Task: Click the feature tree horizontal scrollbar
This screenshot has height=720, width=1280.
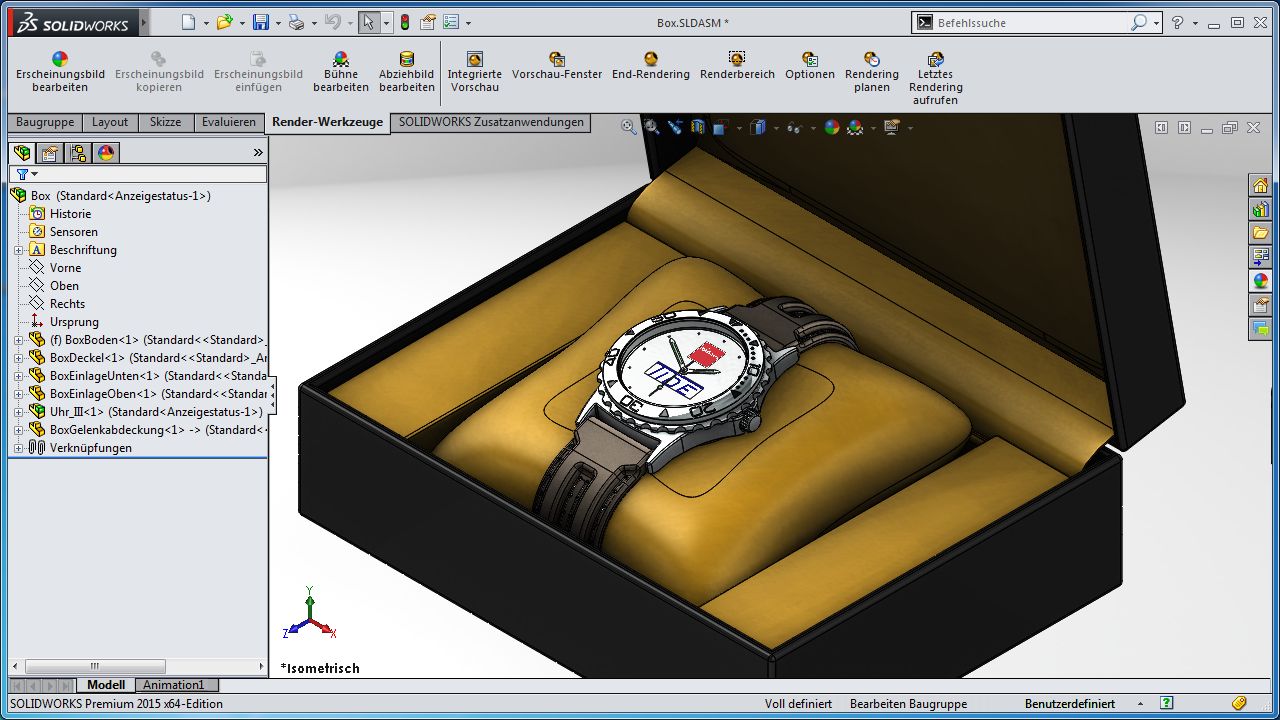Action: click(136, 666)
